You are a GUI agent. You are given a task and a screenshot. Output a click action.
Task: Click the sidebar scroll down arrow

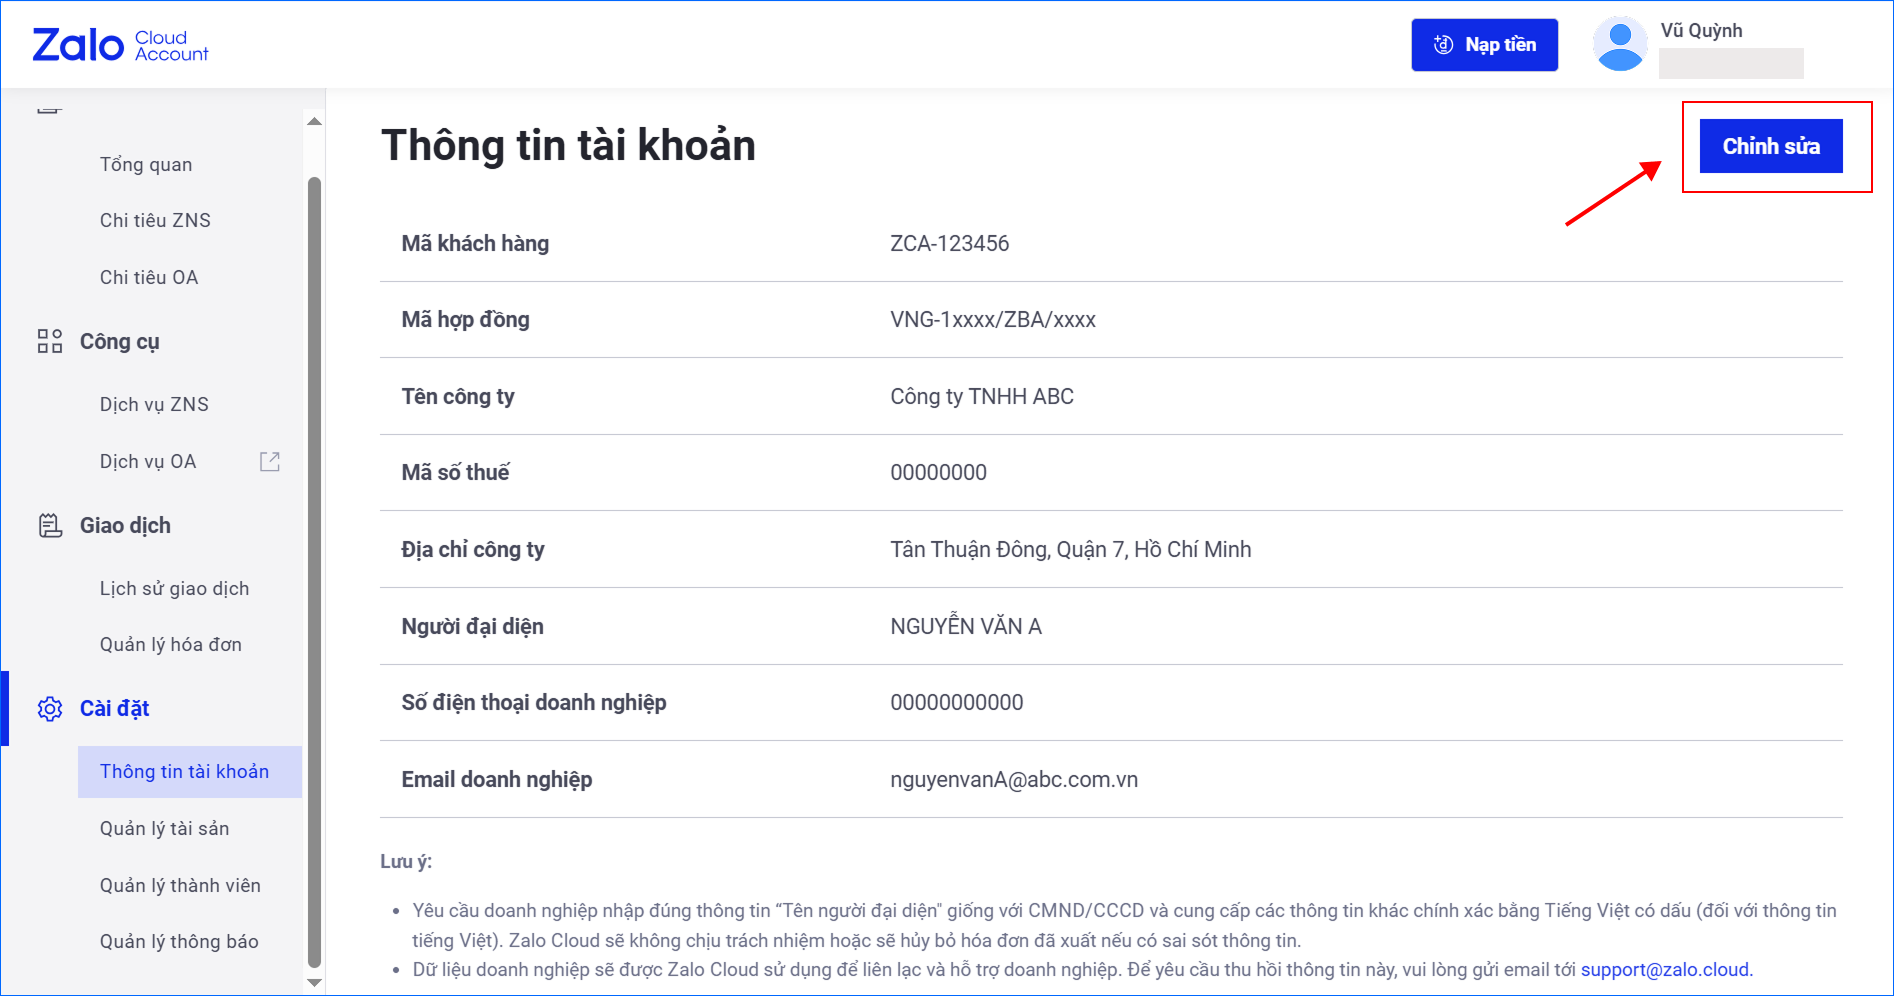[x=314, y=983]
